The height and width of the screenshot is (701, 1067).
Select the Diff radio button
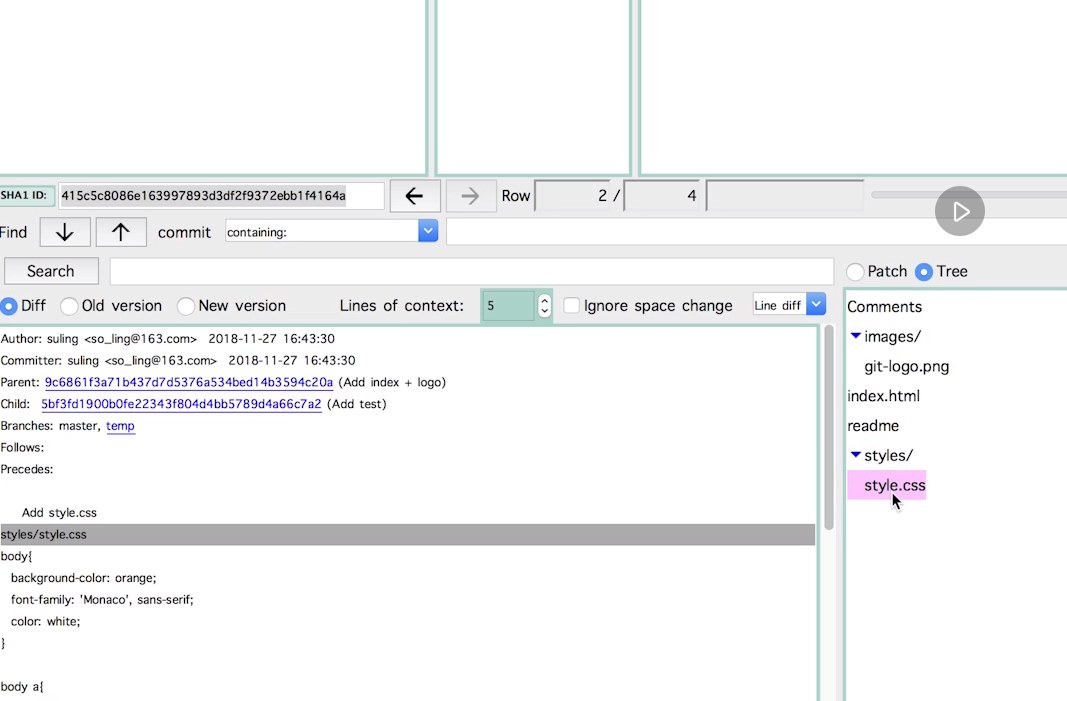pyautogui.click(x=9, y=306)
